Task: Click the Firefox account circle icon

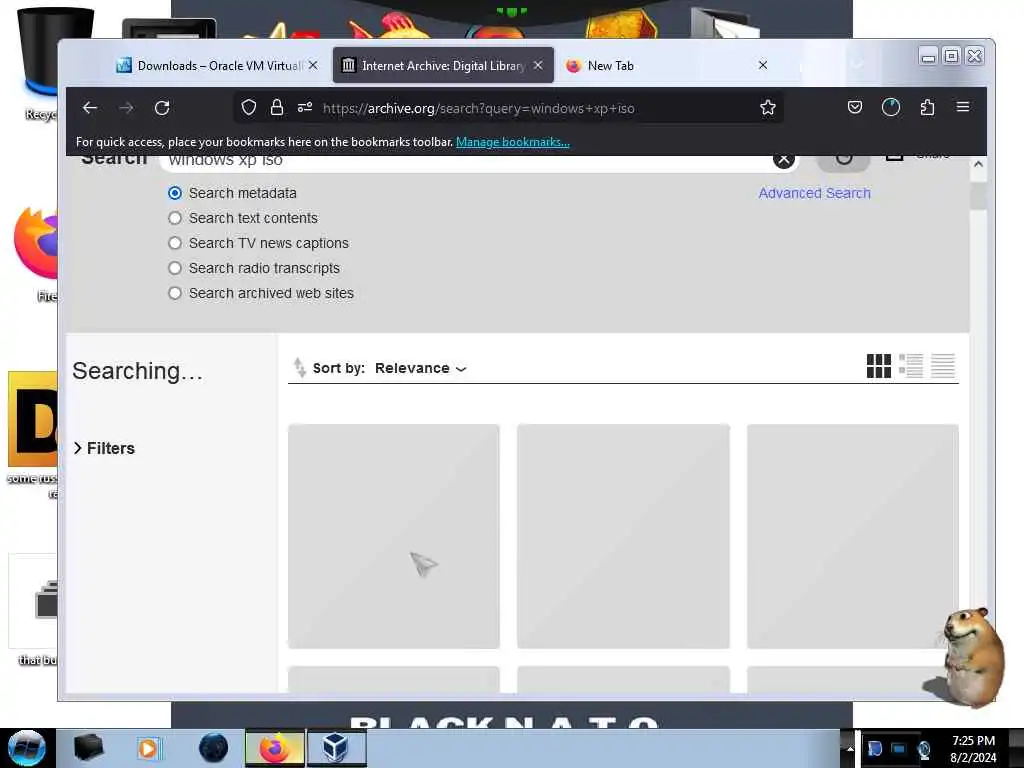Action: click(x=891, y=107)
